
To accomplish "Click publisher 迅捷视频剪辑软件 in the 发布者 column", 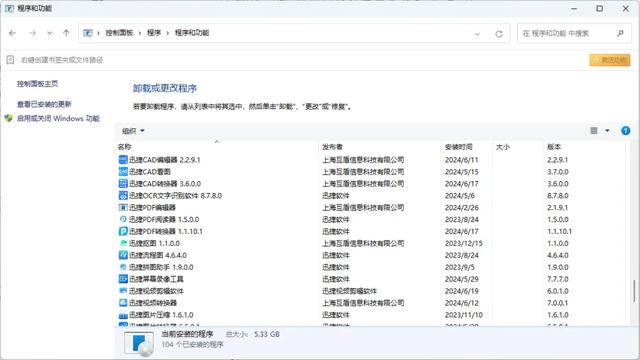I will (349, 291).
